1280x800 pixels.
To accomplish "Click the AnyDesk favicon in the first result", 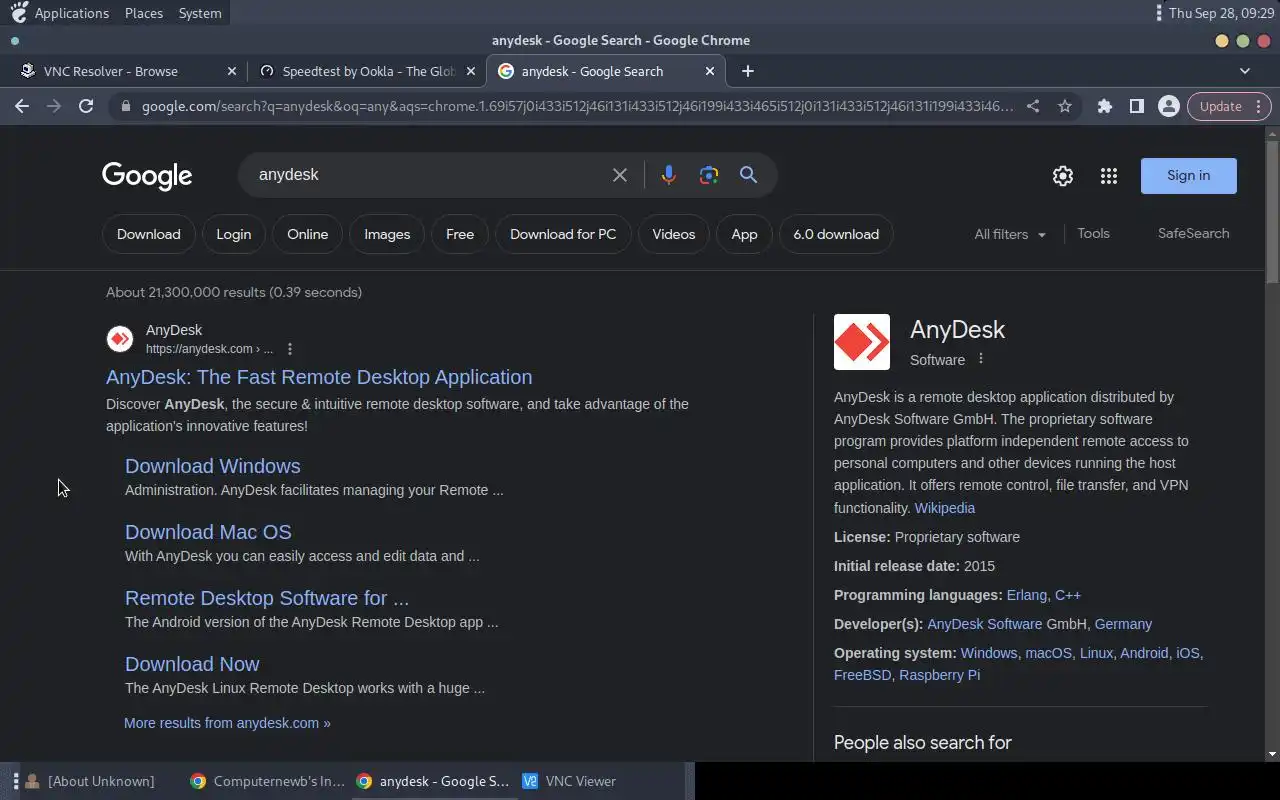I will coord(120,339).
